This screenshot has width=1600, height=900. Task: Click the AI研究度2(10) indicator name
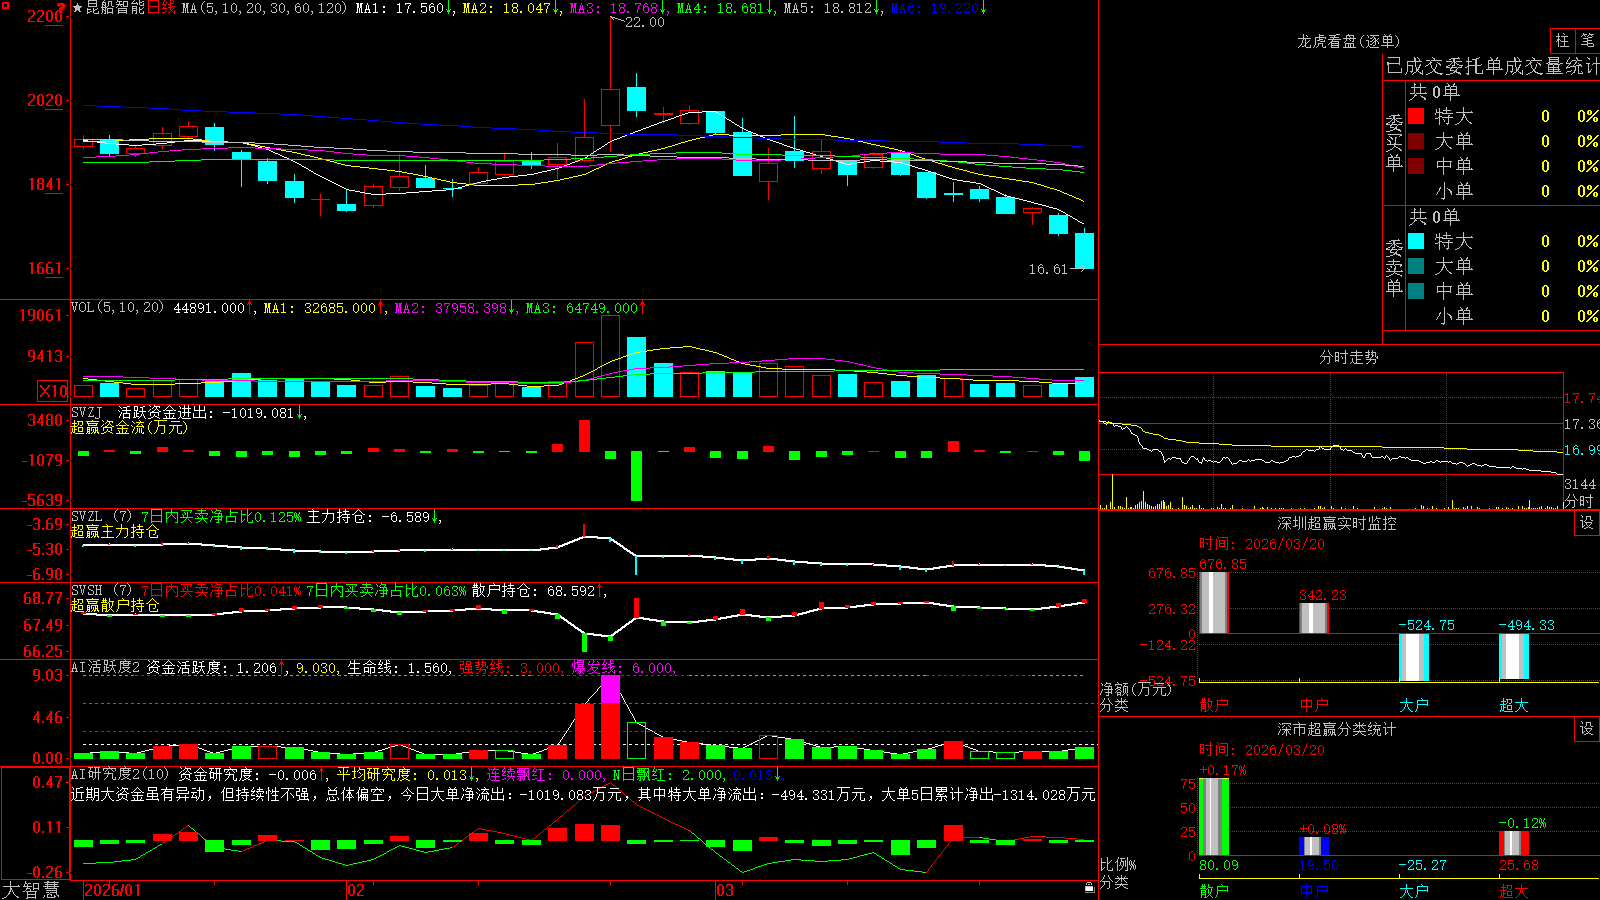tap(120, 774)
